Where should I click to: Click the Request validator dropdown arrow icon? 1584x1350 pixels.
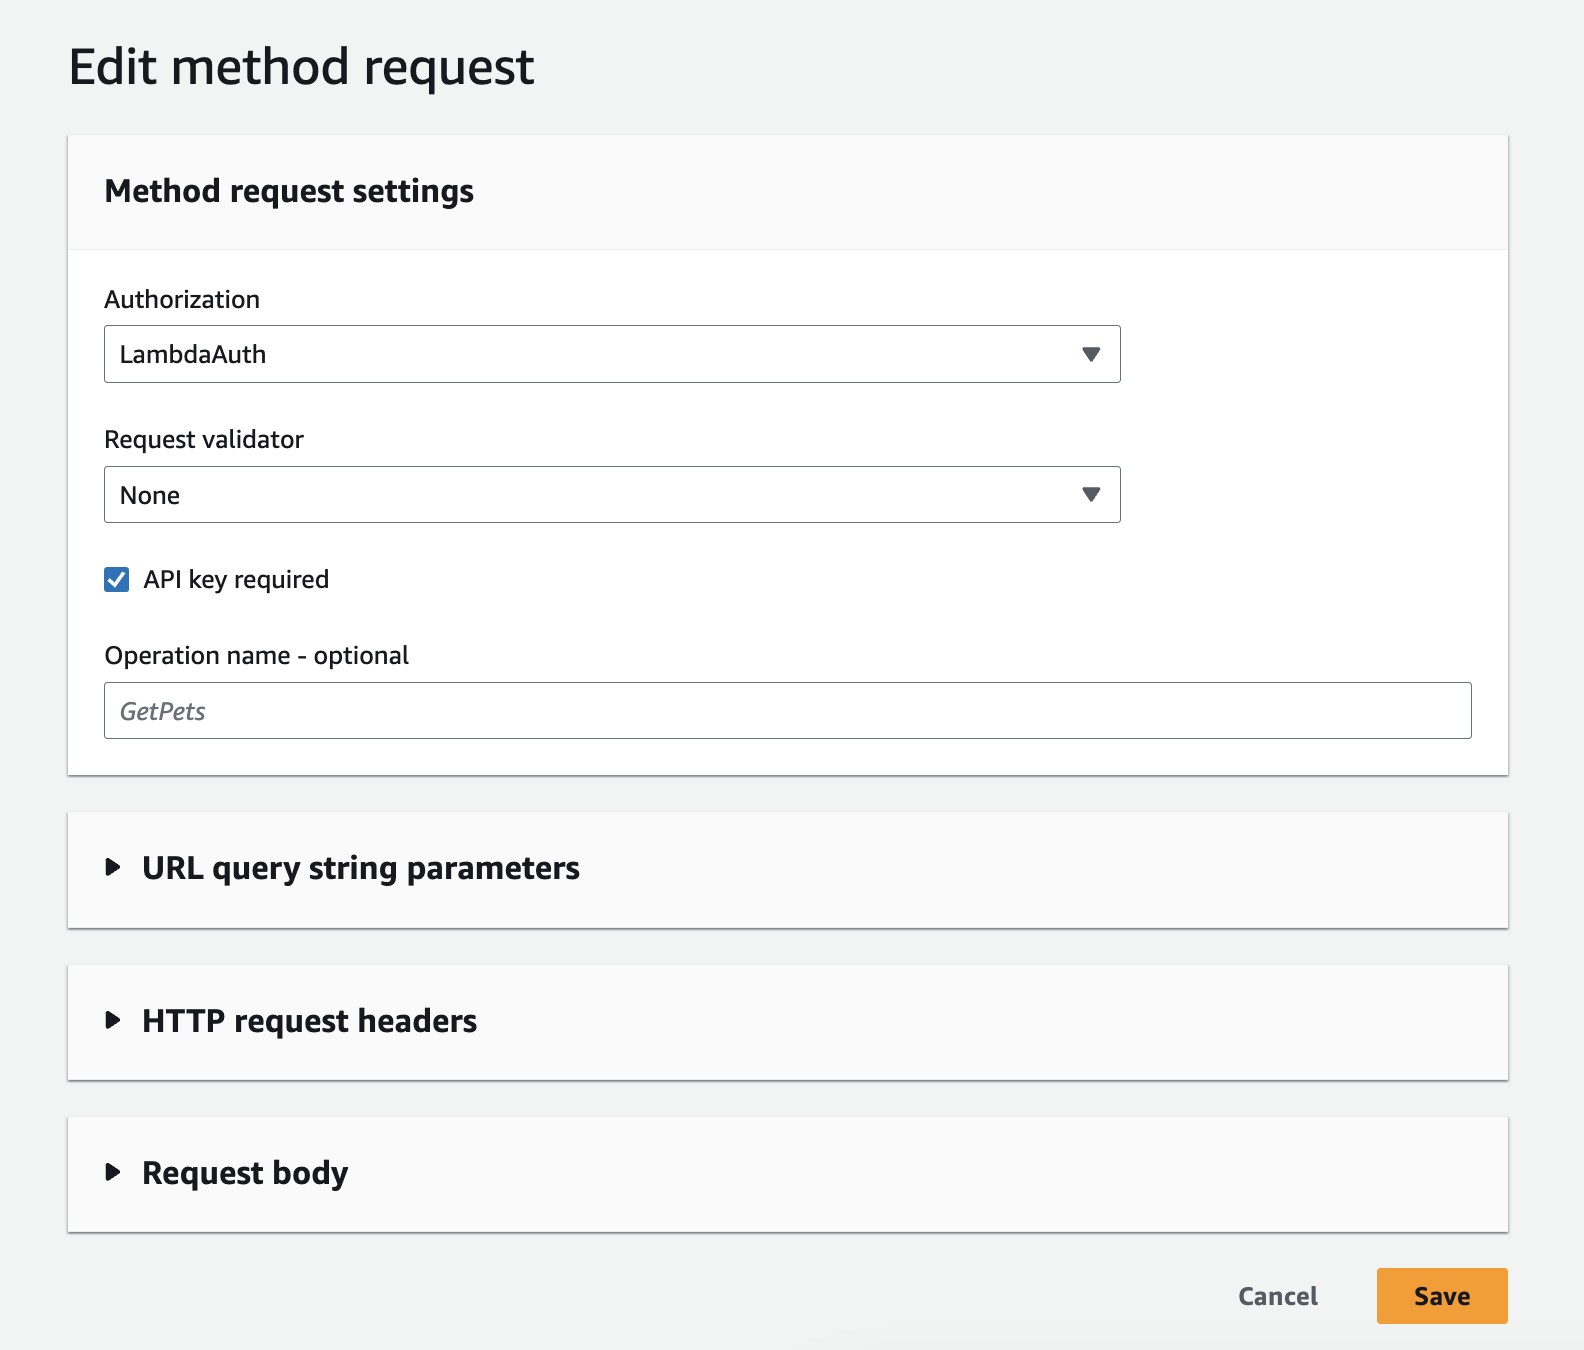pyautogui.click(x=1091, y=494)
